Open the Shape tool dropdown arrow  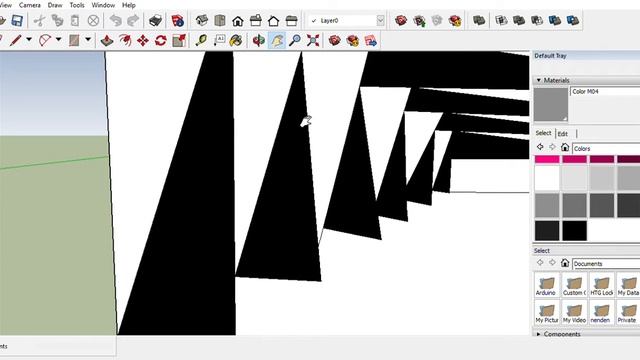(88, 40)
